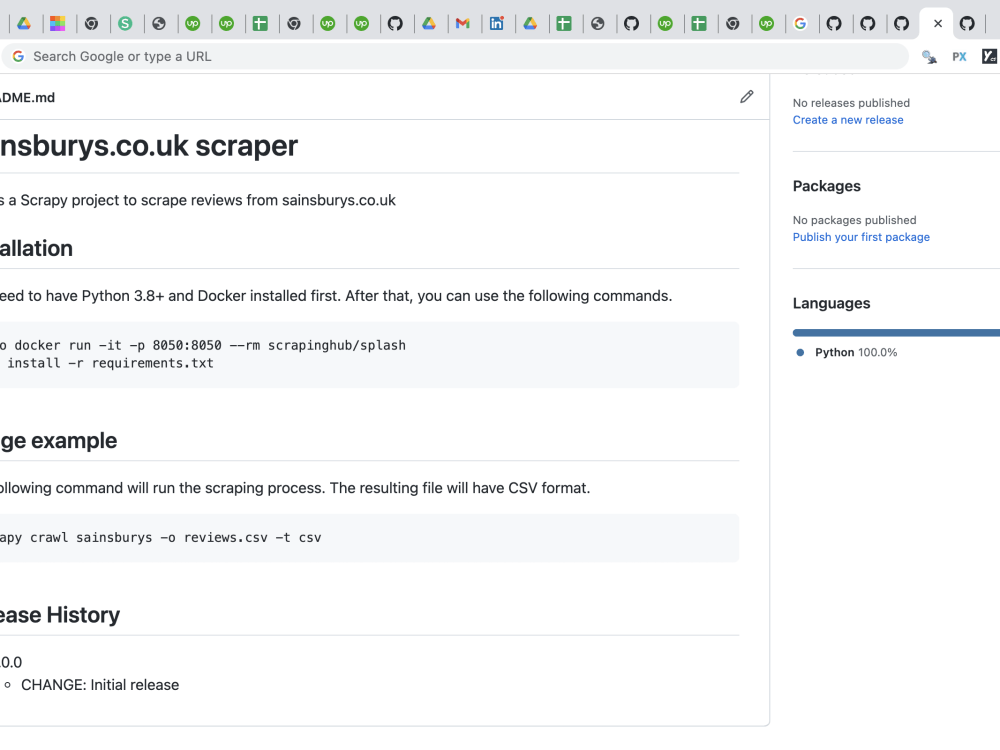1000x750 pixels.
Task: Open Upwork tab just left of Google G tab
Action: point(766,24)
